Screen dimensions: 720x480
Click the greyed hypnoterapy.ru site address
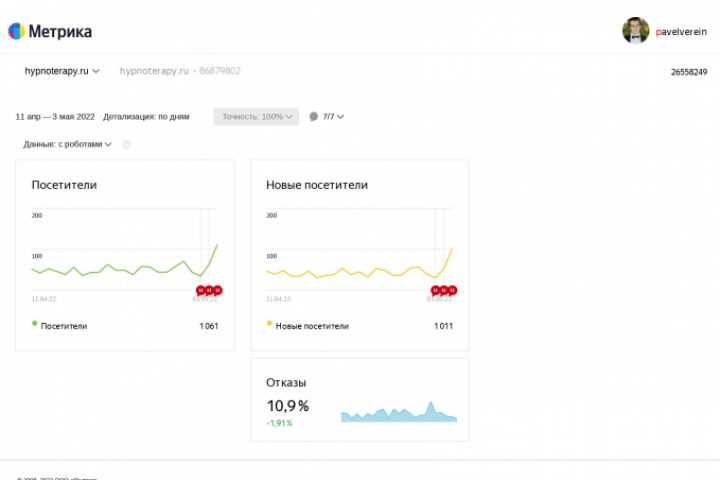click(x=154, y=71)
